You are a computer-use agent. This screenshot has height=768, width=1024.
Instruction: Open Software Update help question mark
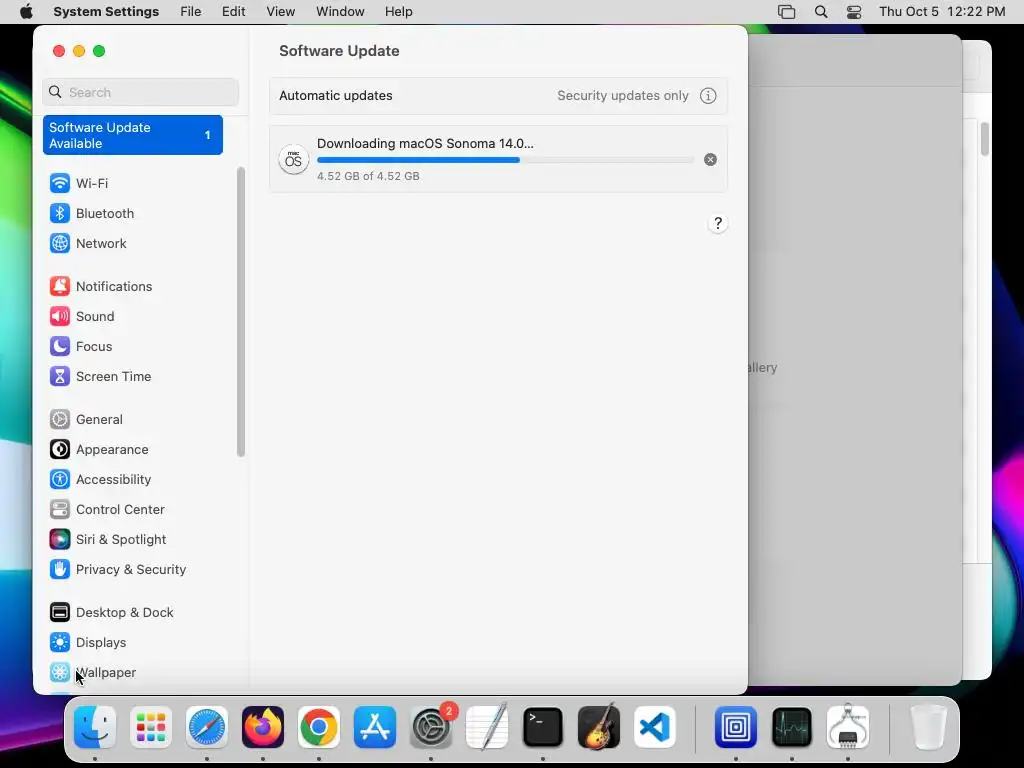[718, 224]
